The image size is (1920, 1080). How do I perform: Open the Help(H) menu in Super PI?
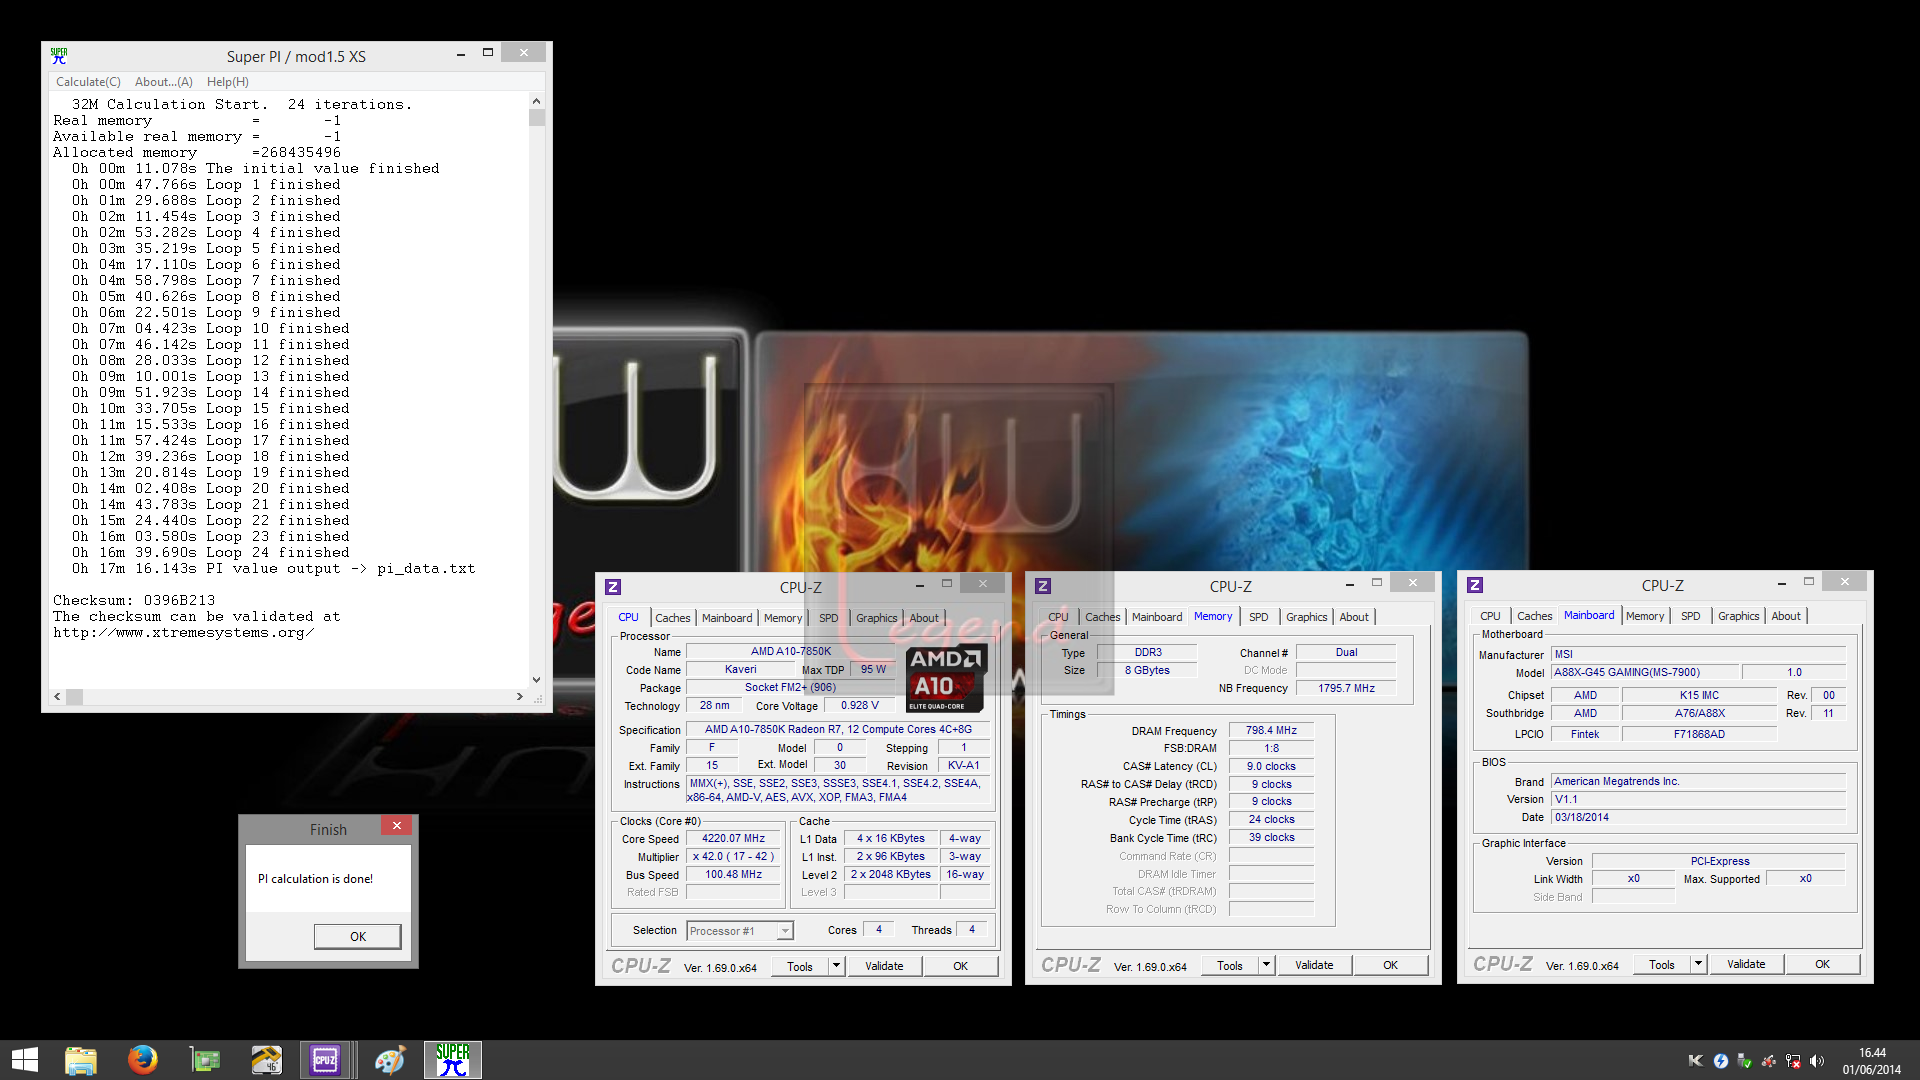pos(228,82)
